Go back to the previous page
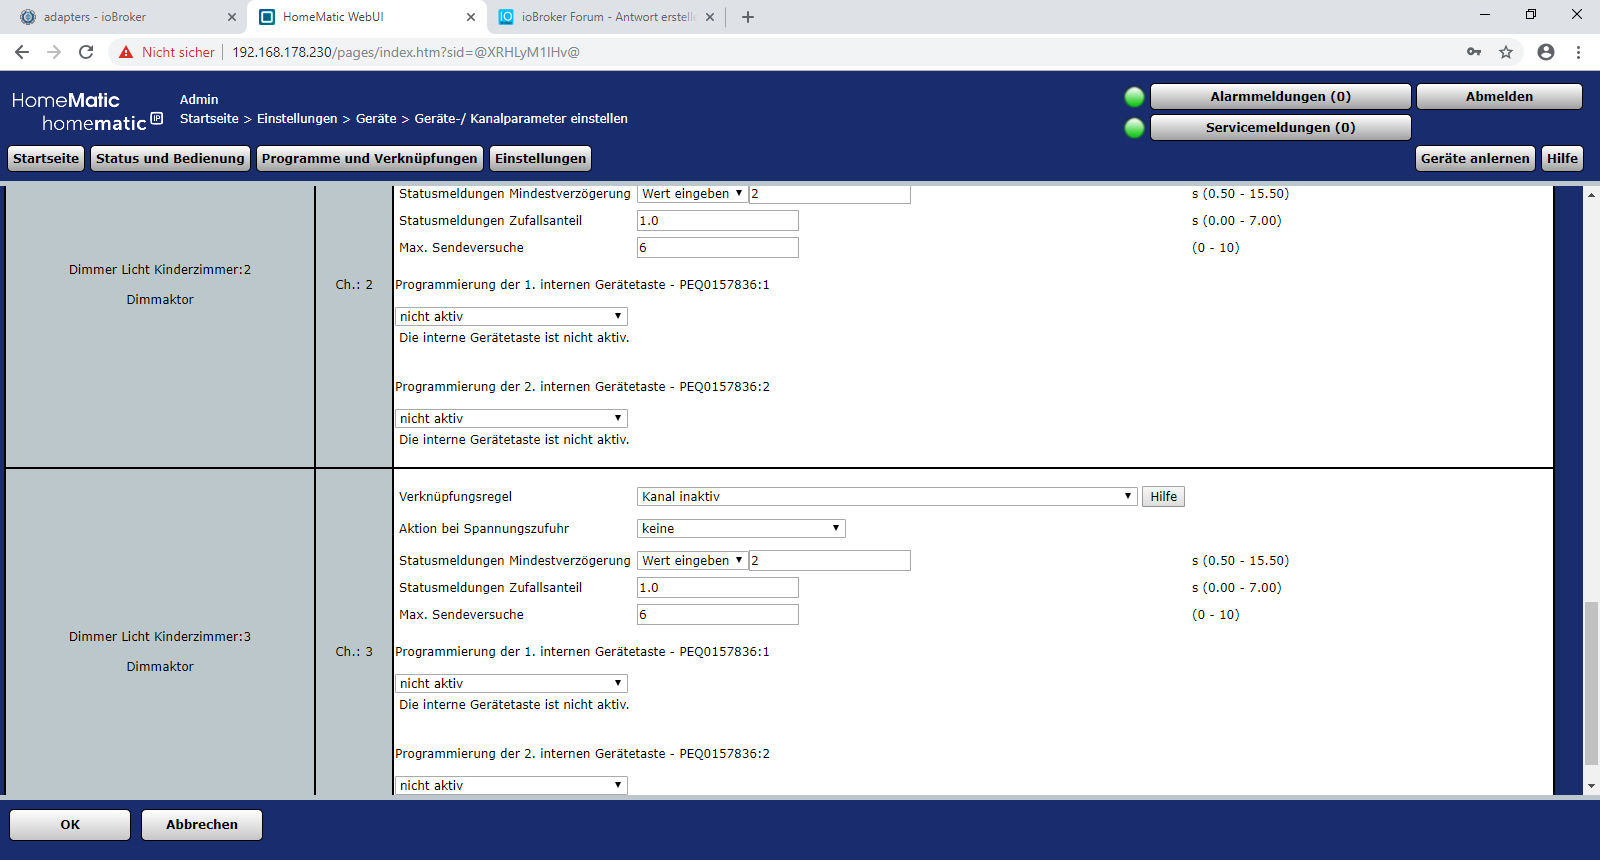Image resolution: width=1600 pixels, height=860 pixels. 22,52
